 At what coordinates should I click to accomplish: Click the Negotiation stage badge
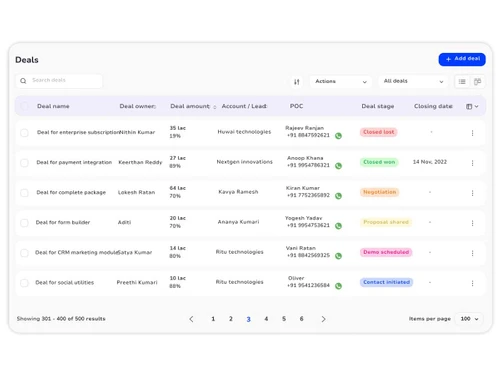[x=379, y=192]
